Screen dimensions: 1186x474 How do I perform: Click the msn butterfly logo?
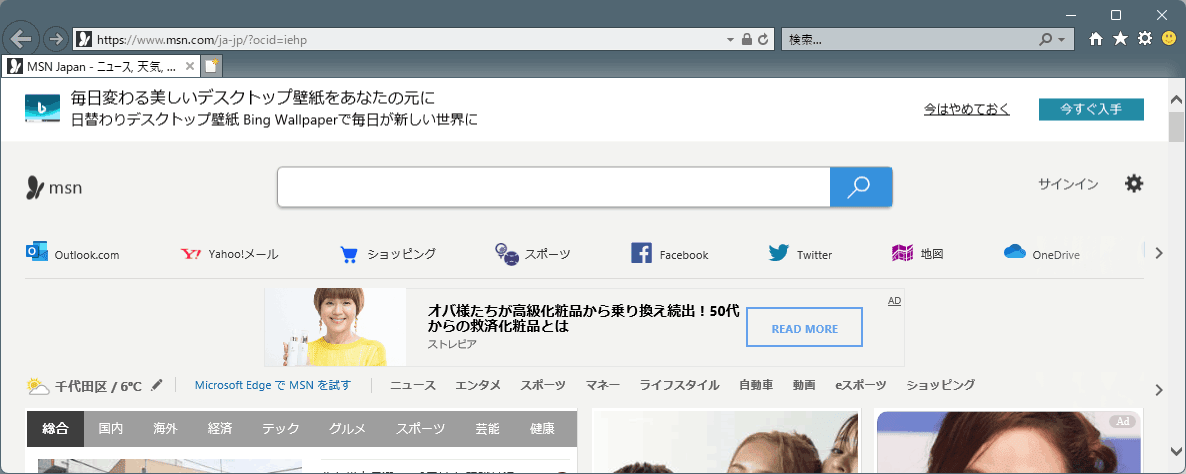click(54, 187)
